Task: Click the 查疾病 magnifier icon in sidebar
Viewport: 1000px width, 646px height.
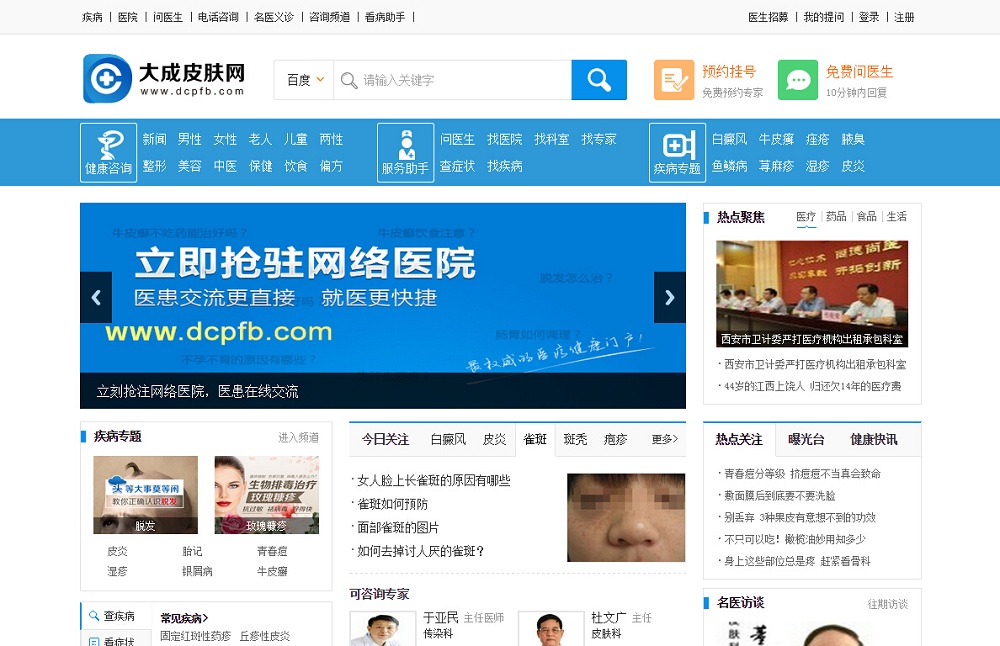Action: (94, 615)
